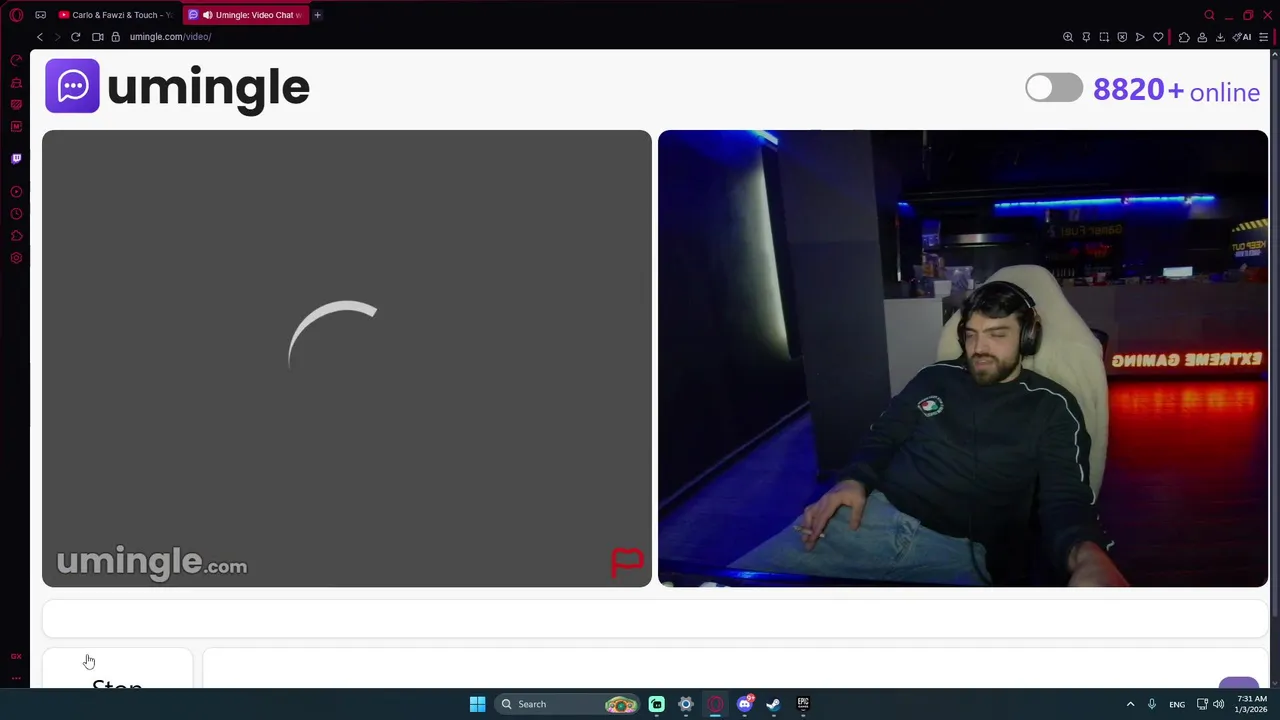The image size is (1280, 720).
Task: Open the Windows Start menu
Action: [x=477, y=704]
